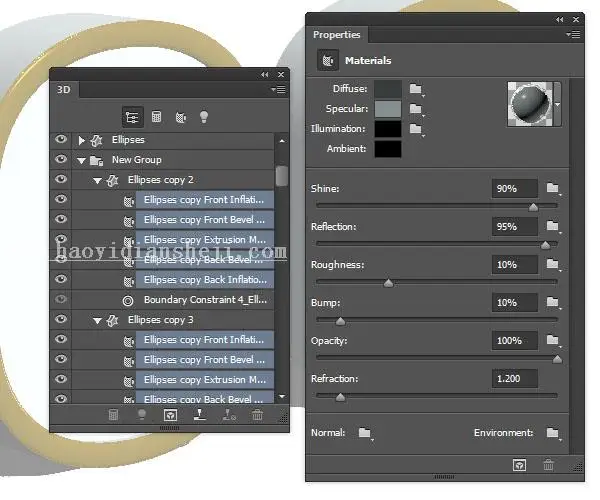Click the material preview sphere thumbnail

[x=530, y=104]
